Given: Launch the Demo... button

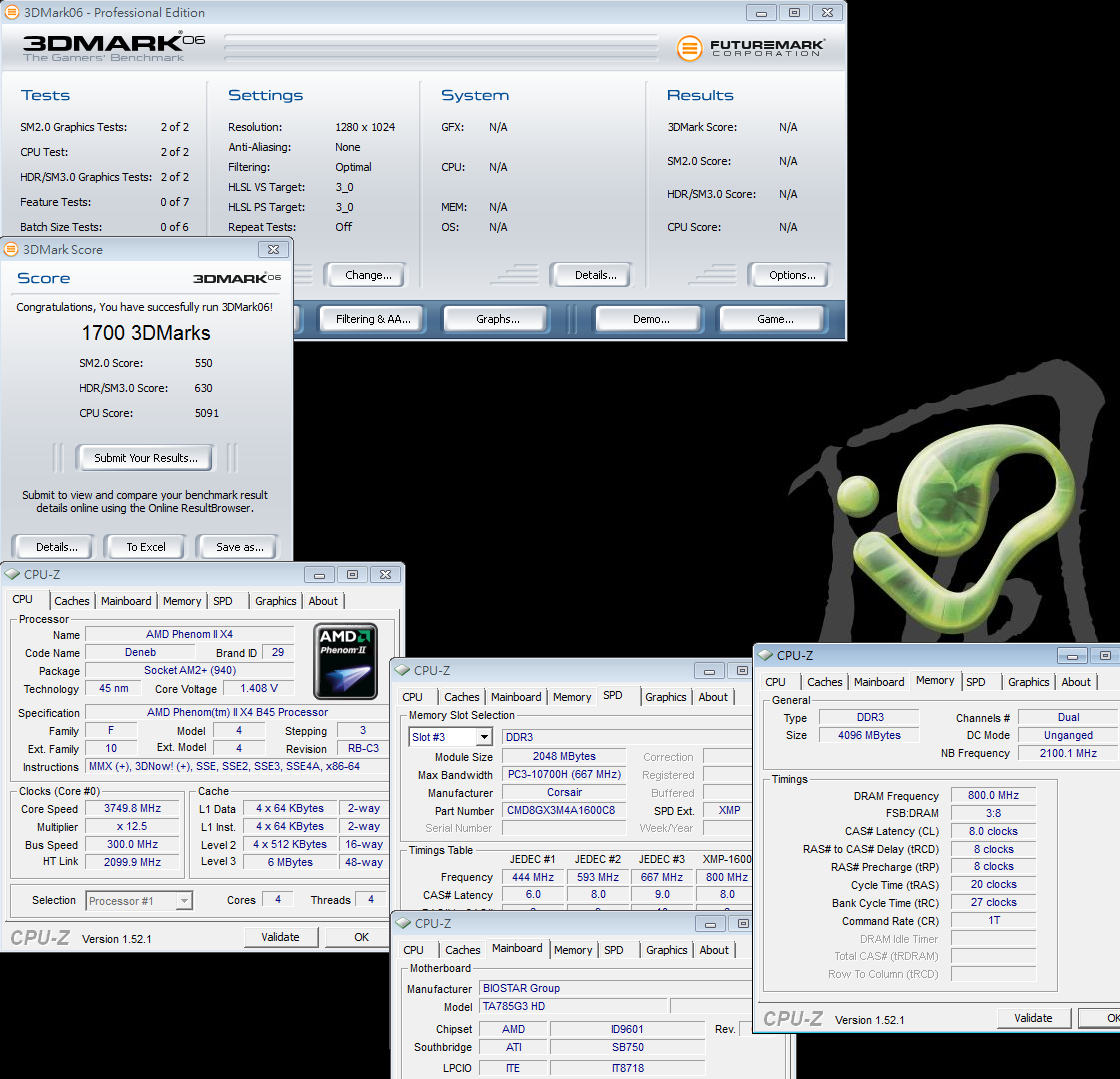Looking at the screenshot, I should click(651, 319).
